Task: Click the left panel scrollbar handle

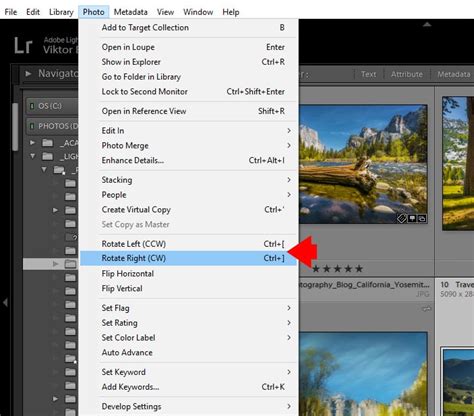Action: (15, 127)
